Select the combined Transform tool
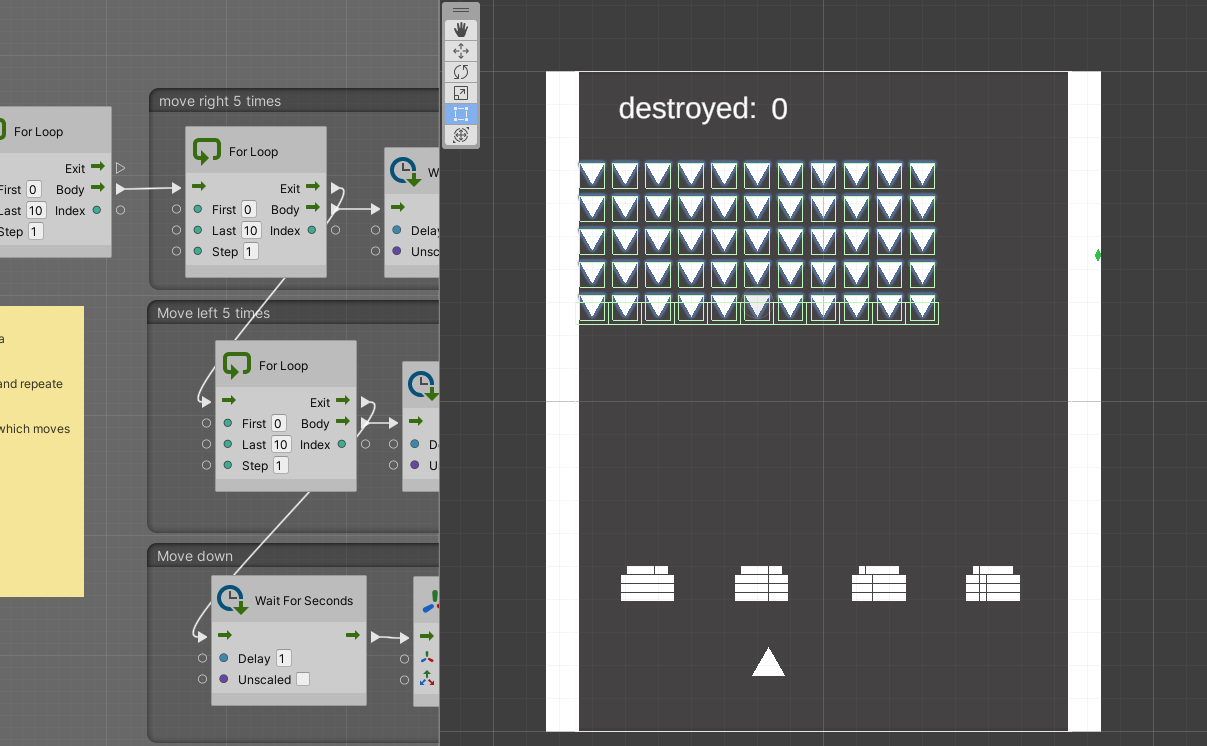Viewport: 1207px width, 746px height. (461, 135)
